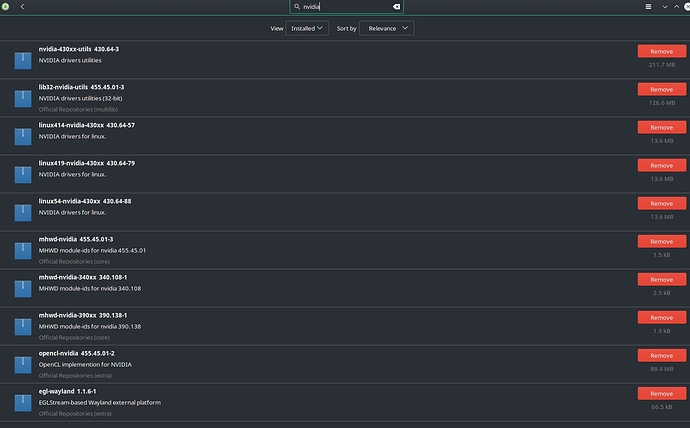Remove linux414-nvidia-430xx package
Screen dimensions: 690x428
click(662, 128)
